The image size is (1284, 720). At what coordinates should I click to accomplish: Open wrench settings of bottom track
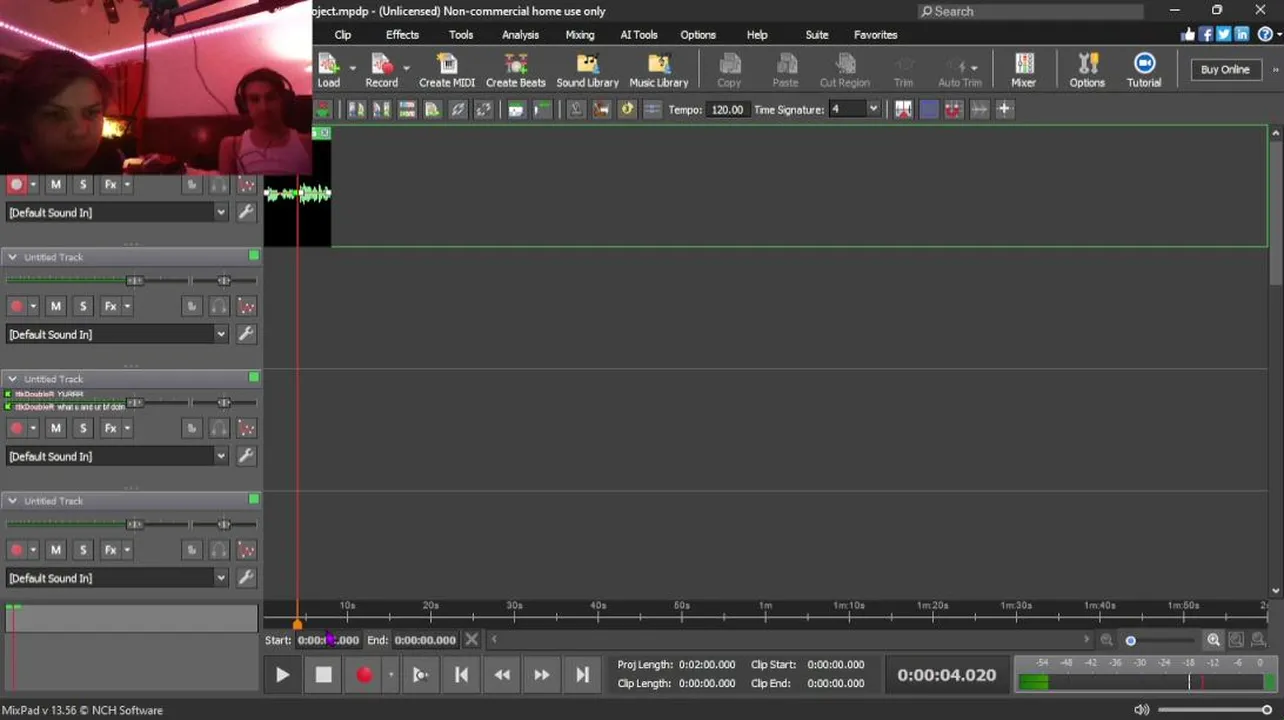(x=245, y=577)
